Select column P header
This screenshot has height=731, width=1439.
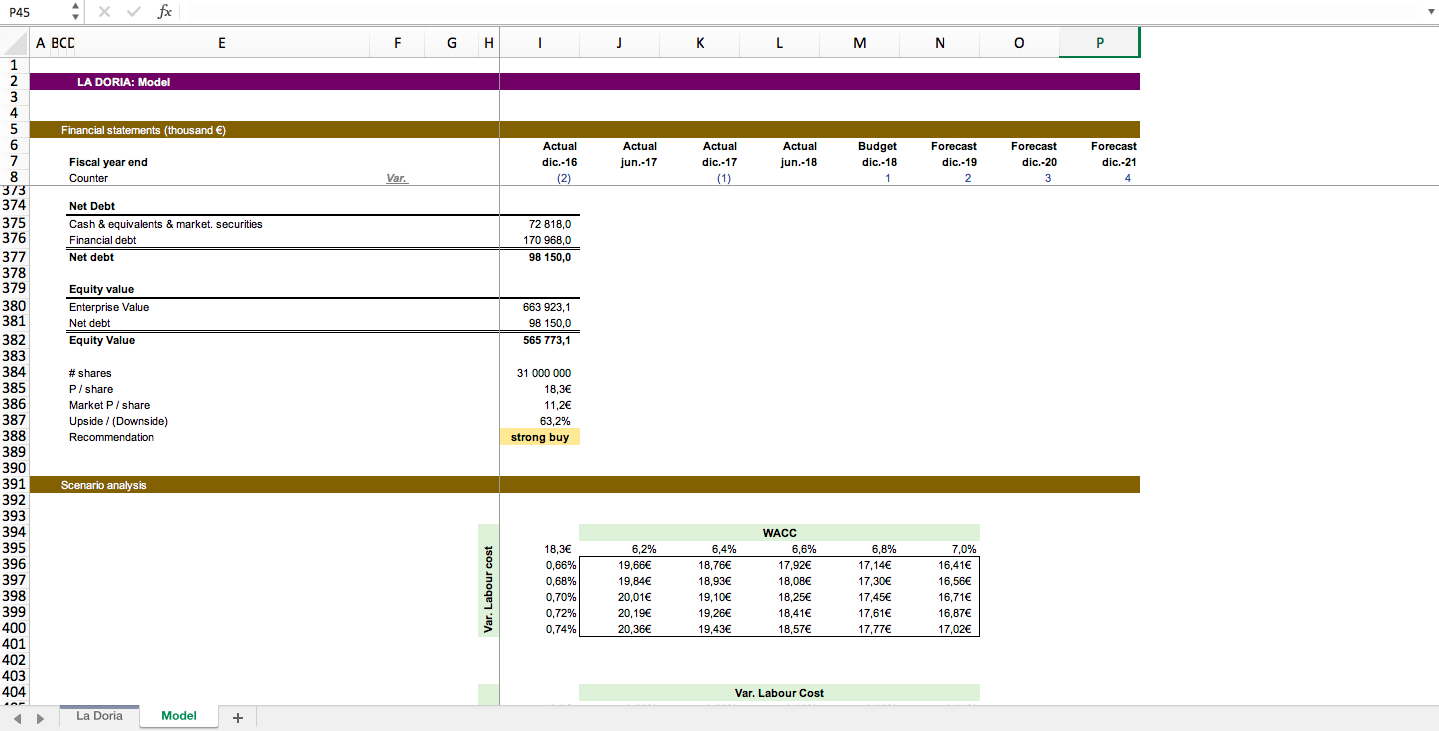(1100, 43)
